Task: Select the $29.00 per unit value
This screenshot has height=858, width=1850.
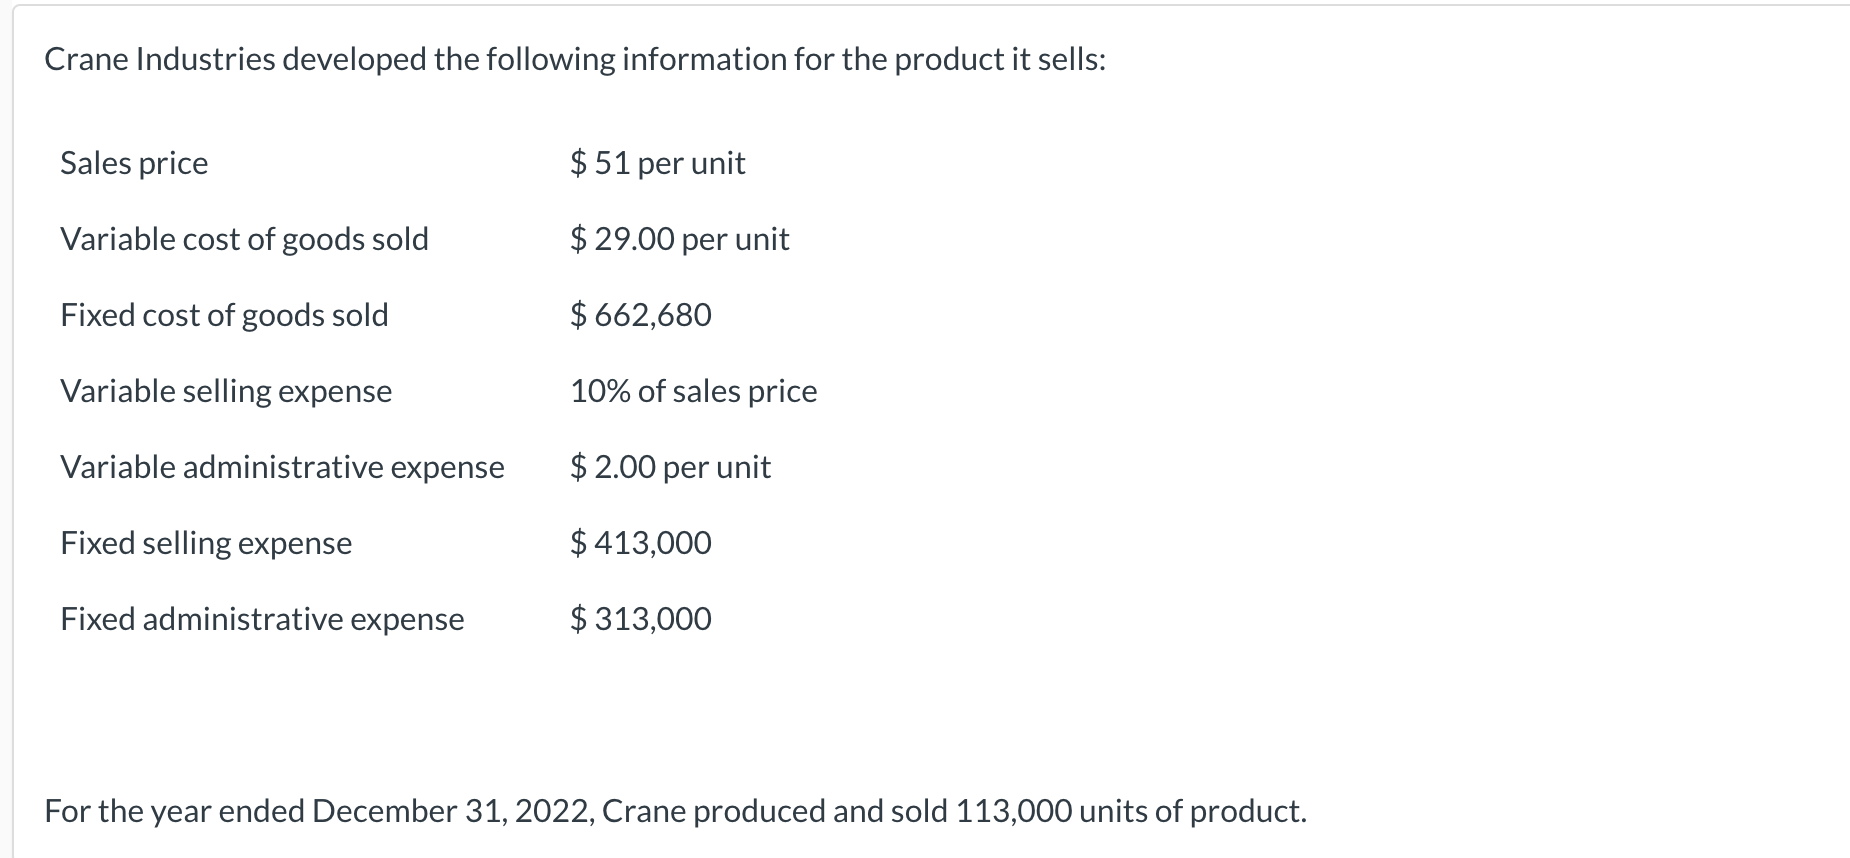Action: [679, 239]
